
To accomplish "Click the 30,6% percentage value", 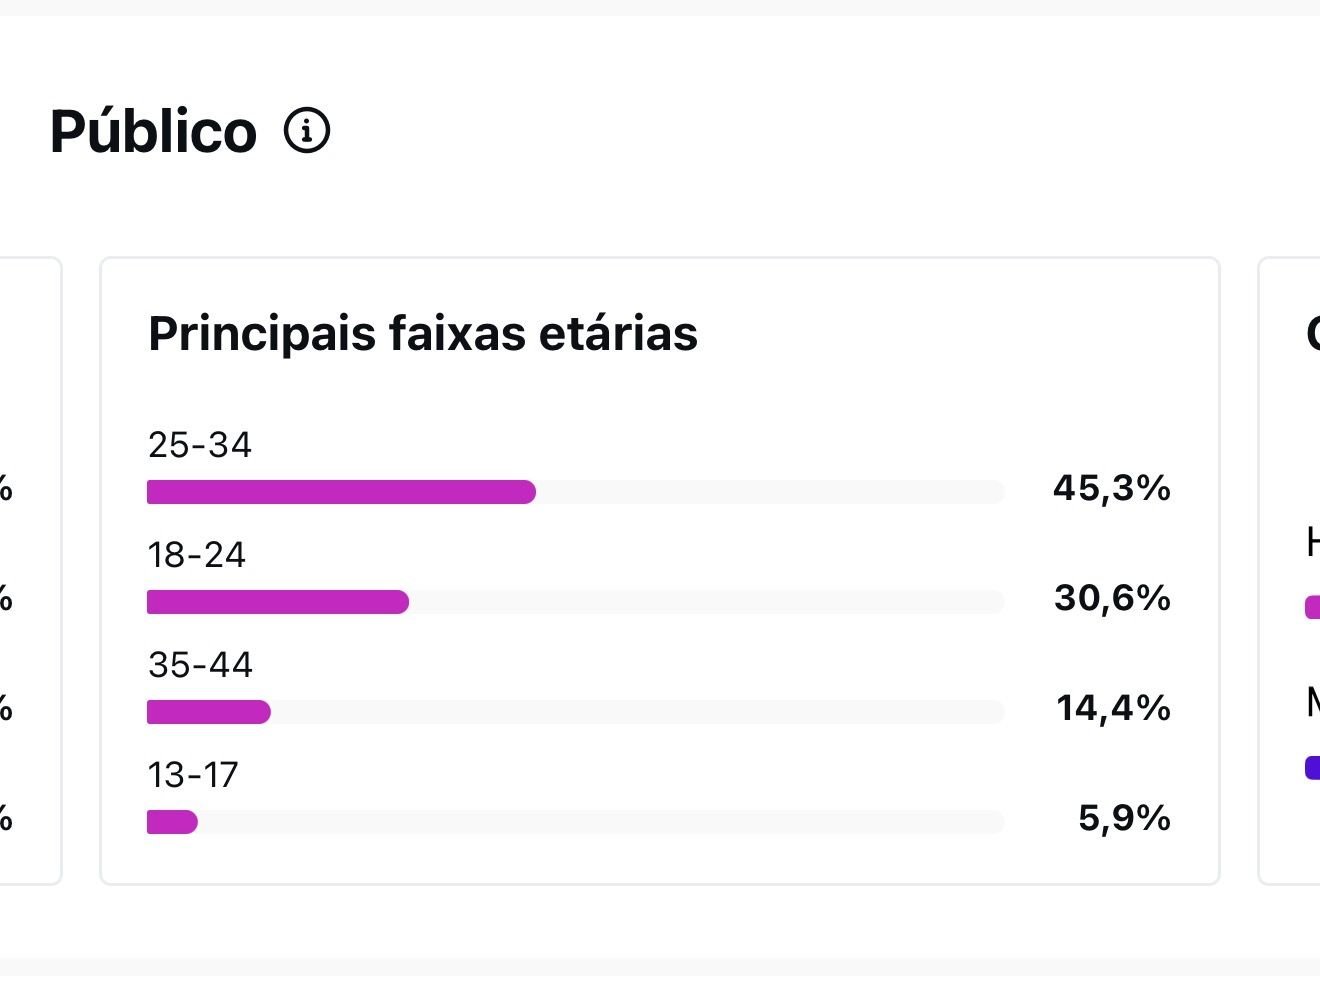I will click(x=1112, y=598).
